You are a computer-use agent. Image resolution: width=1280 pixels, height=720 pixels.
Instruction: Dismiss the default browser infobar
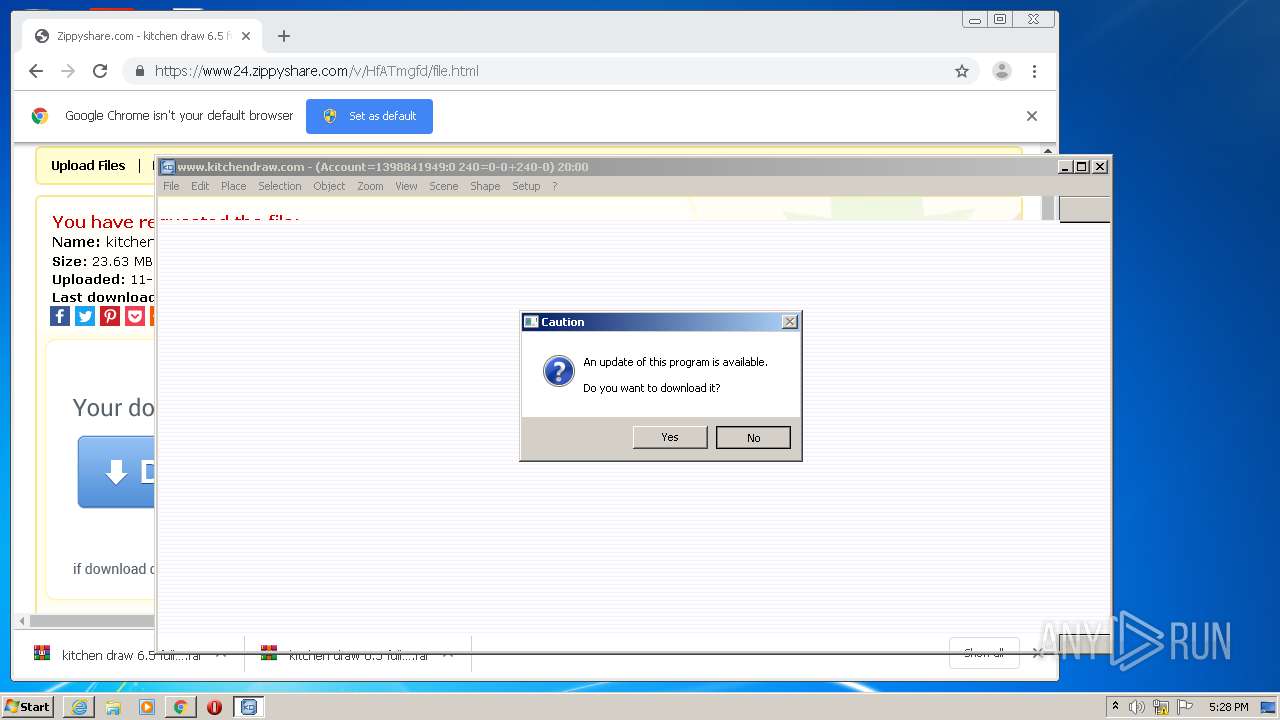click(x=1032, y=116)
